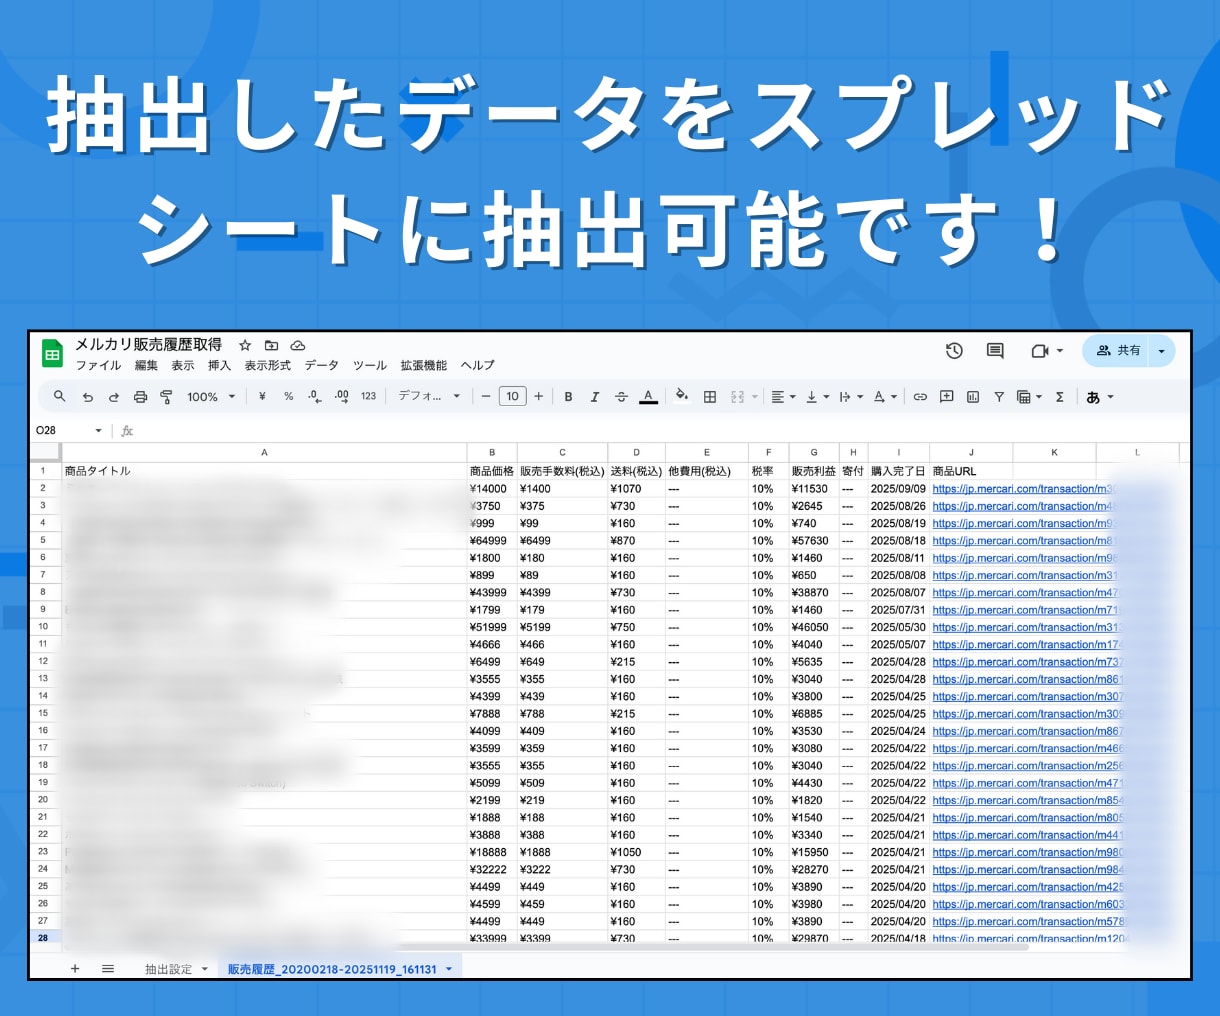The width and height of the screenshot is (1220, 1016).
Task: Open the mercari link in row 2
Action: (1023, 489)
